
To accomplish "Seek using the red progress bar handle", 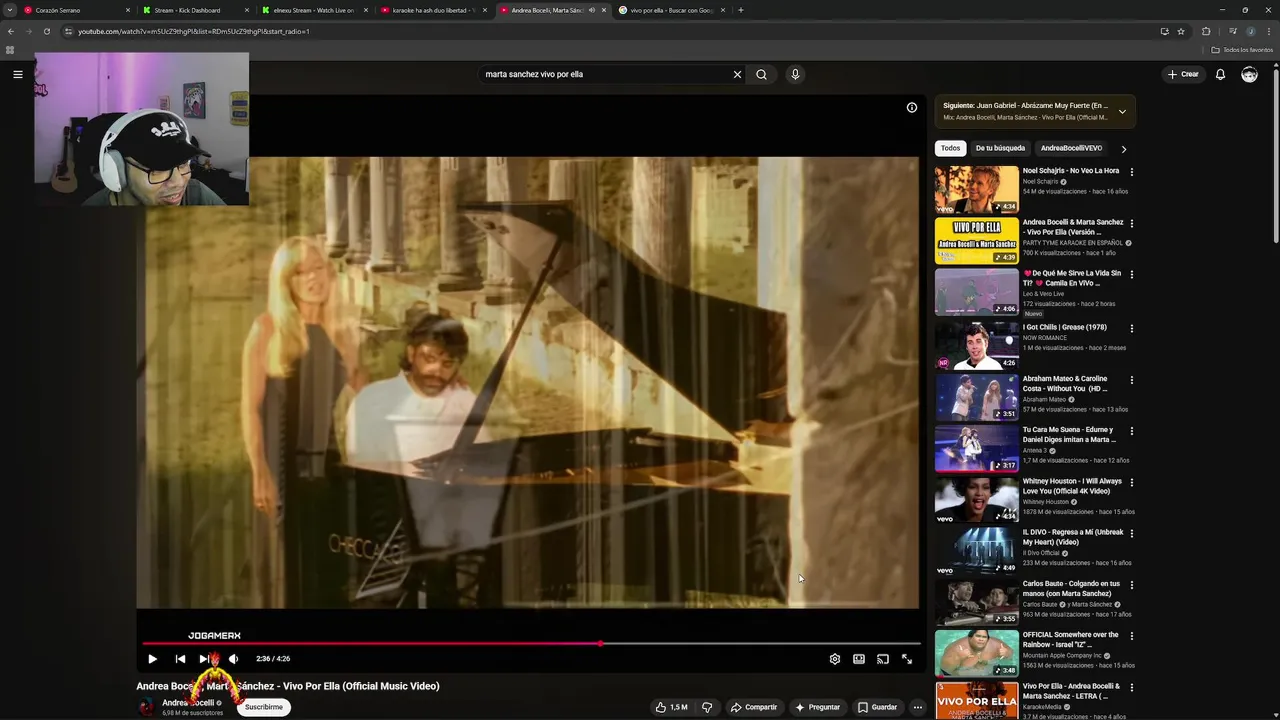I will (x=600, y=644).
